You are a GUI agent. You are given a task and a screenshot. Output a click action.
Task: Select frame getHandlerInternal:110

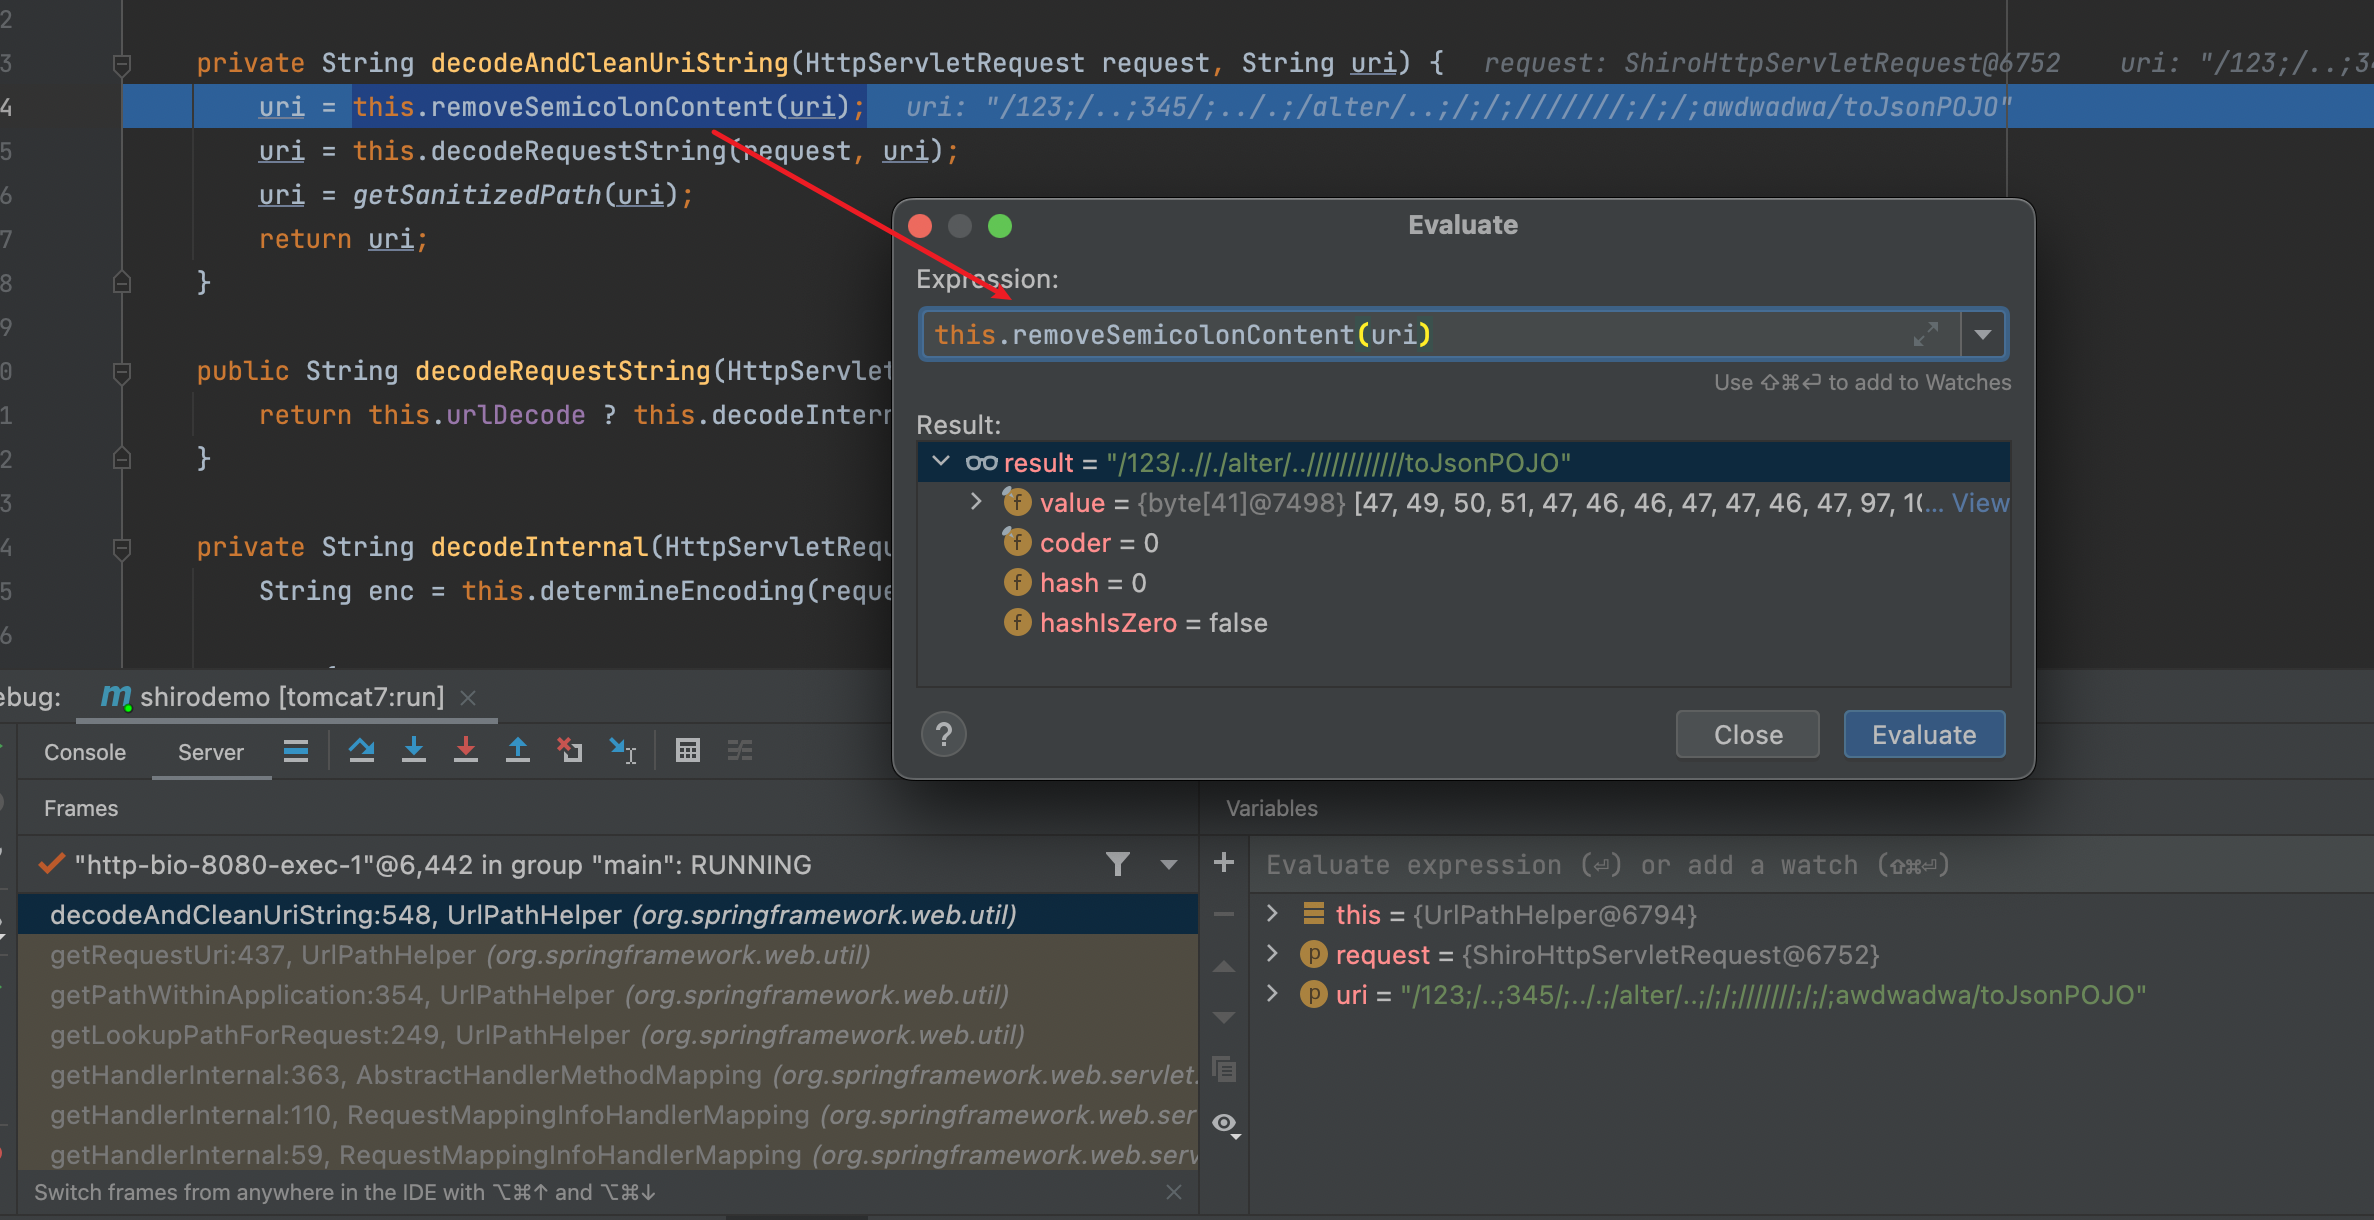pos(608,1115)
